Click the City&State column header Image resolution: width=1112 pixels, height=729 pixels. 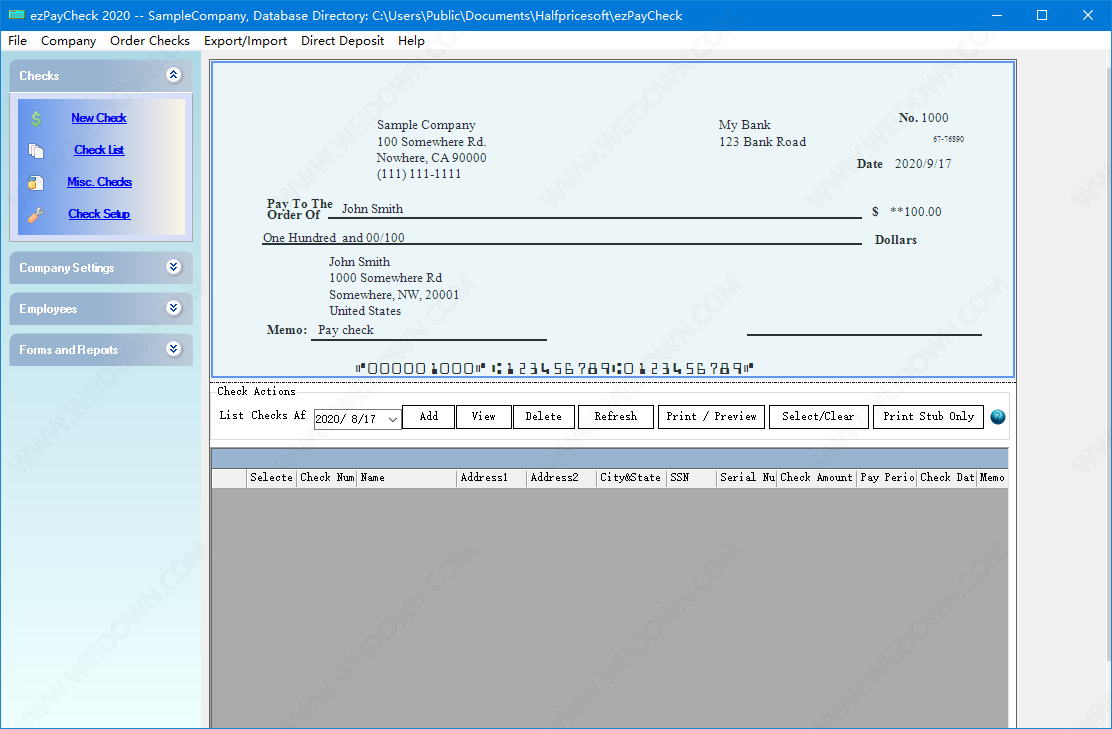pyautogui.click(x=631, y=478)
